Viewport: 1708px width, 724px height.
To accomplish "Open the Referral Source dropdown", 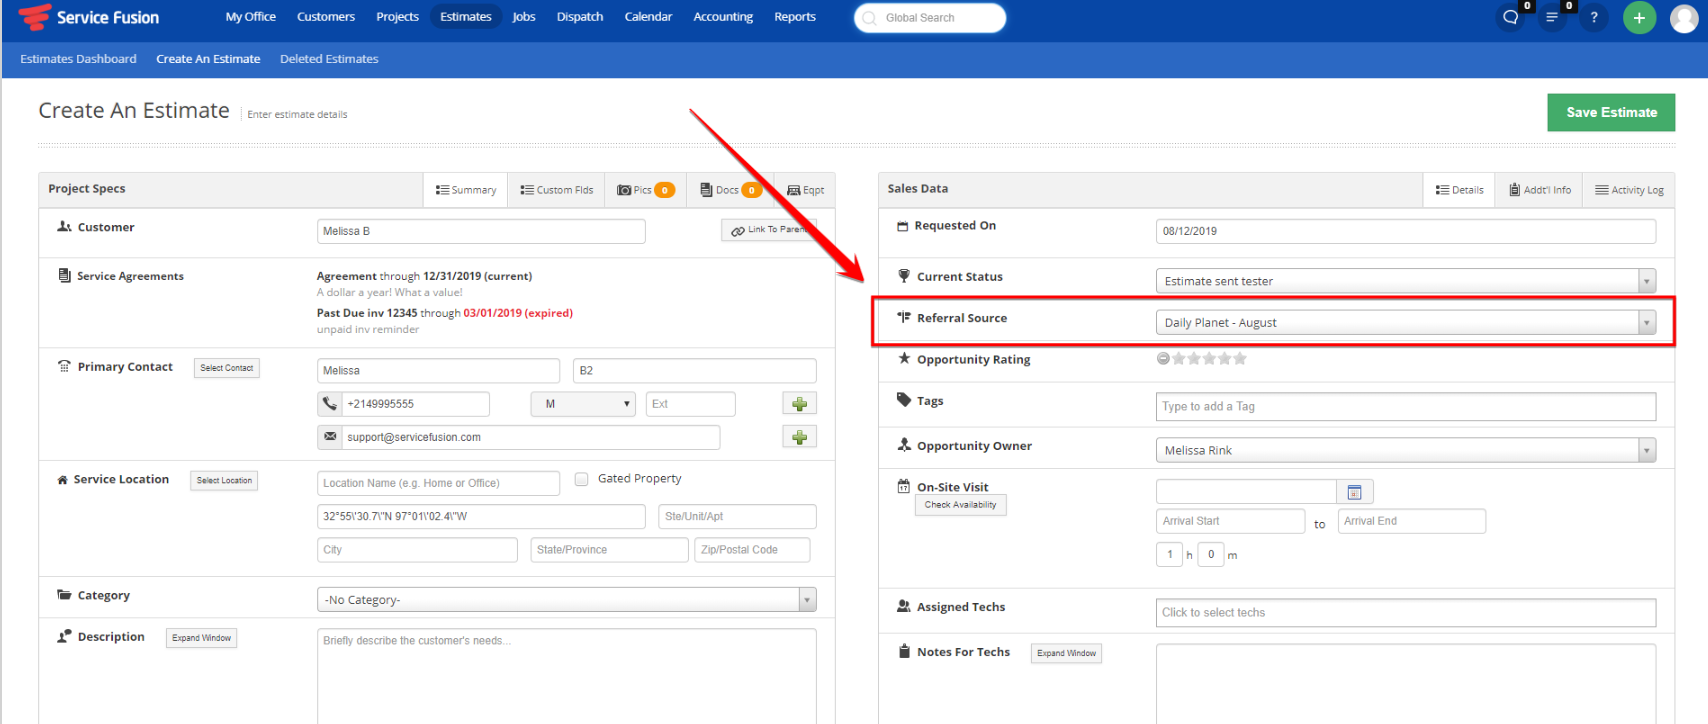I will point(1646,323).
